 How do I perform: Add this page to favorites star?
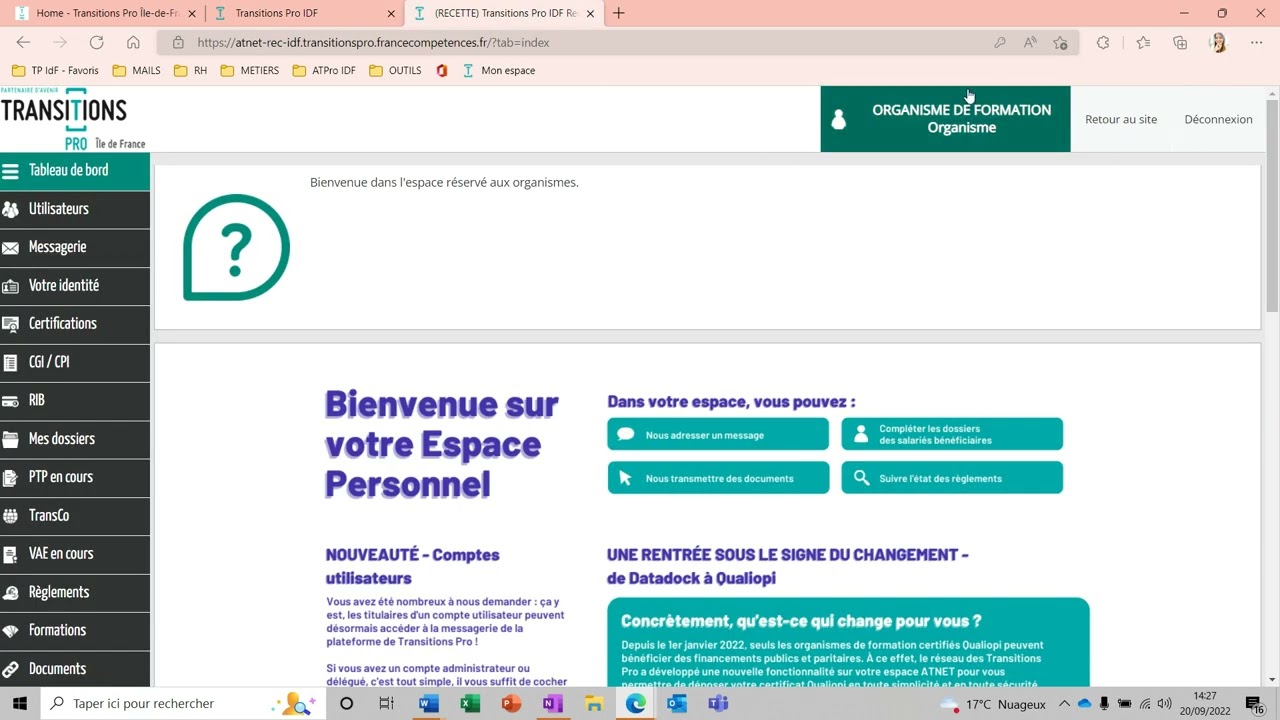coord(1060,43)
